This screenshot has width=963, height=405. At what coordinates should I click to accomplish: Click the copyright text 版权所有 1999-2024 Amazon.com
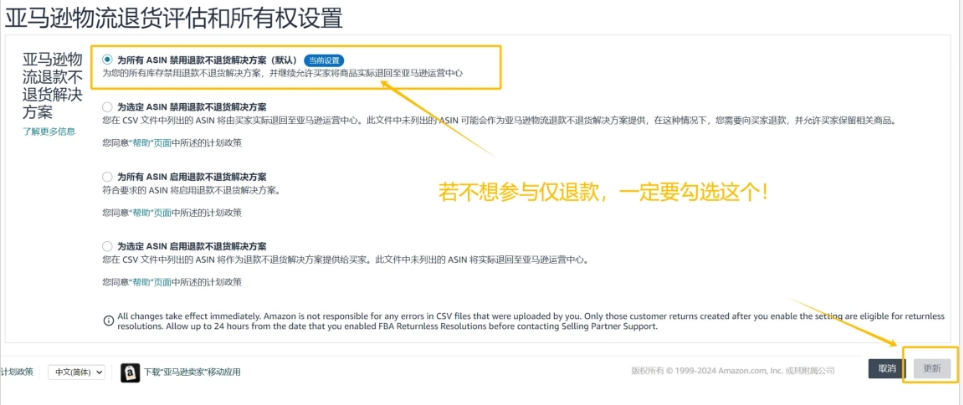click(x=733, y=371)
